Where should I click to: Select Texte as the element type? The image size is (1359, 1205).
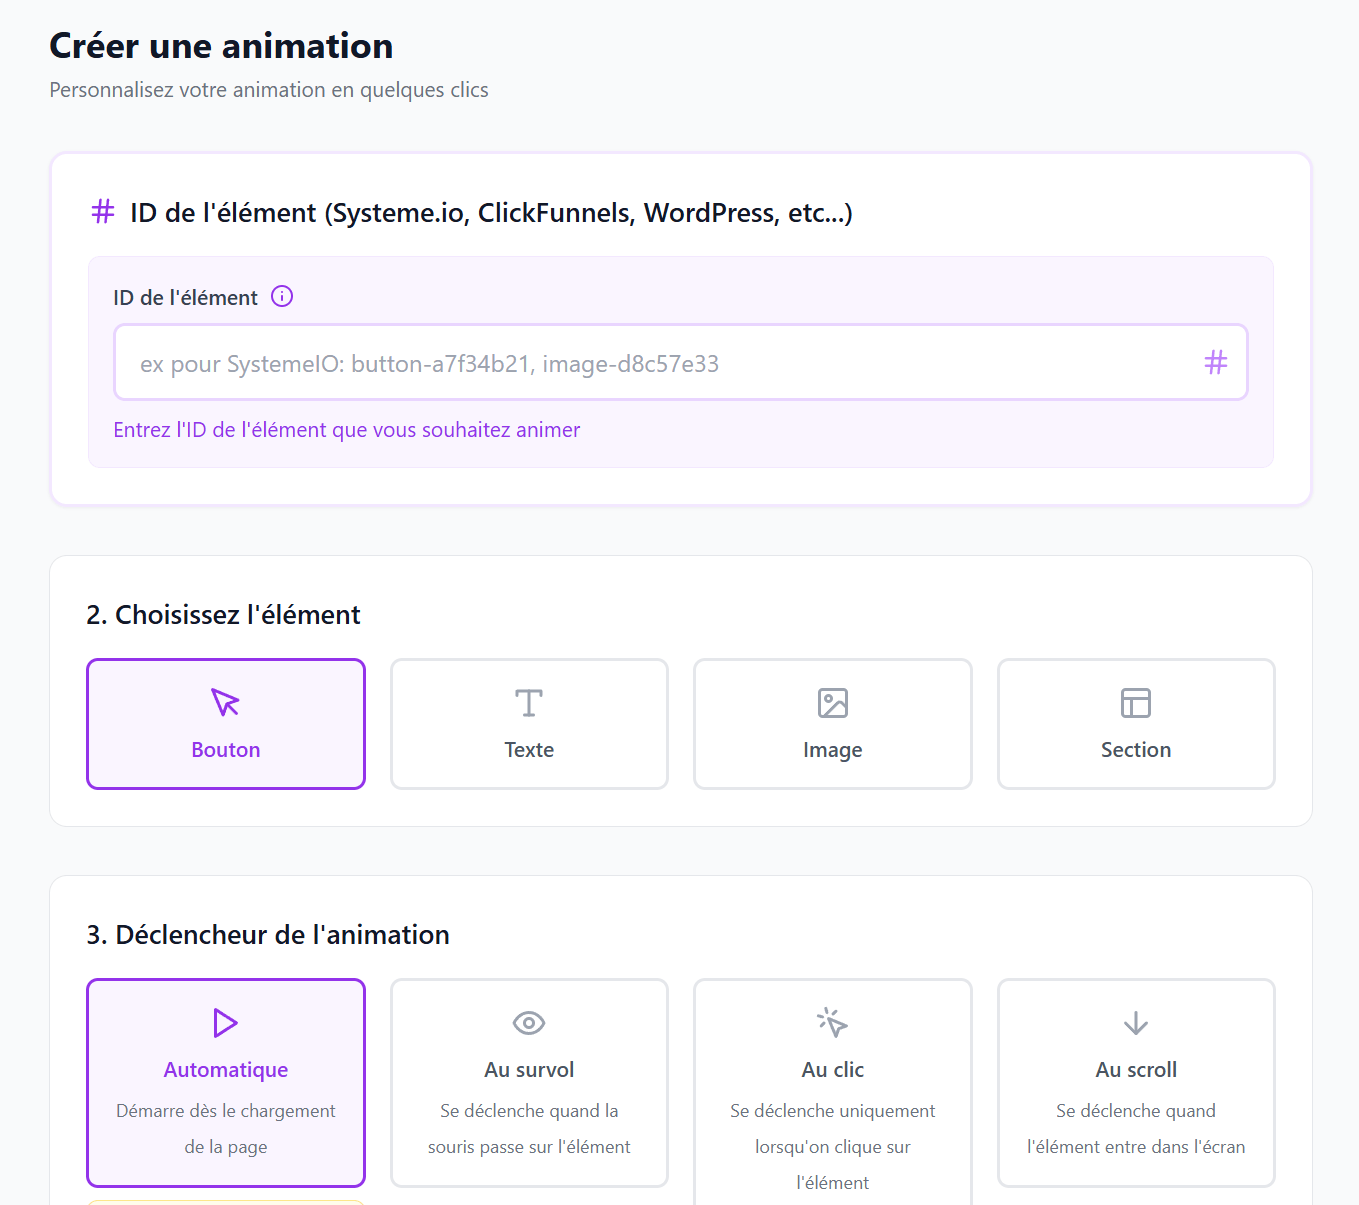[x=528, y=724]
